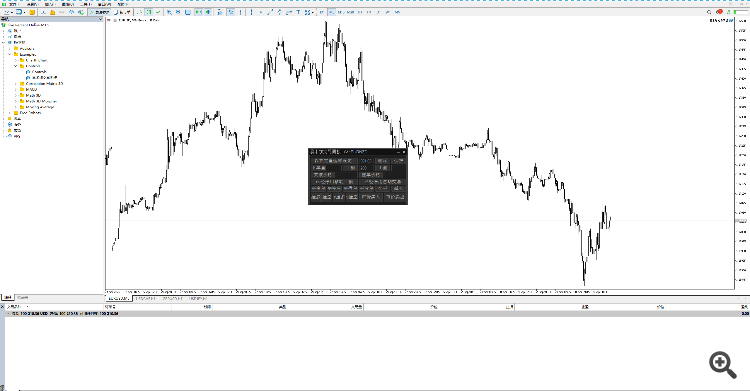Click the tile windows grid icon
The image size is (750, 391).
tap(188, 12)
